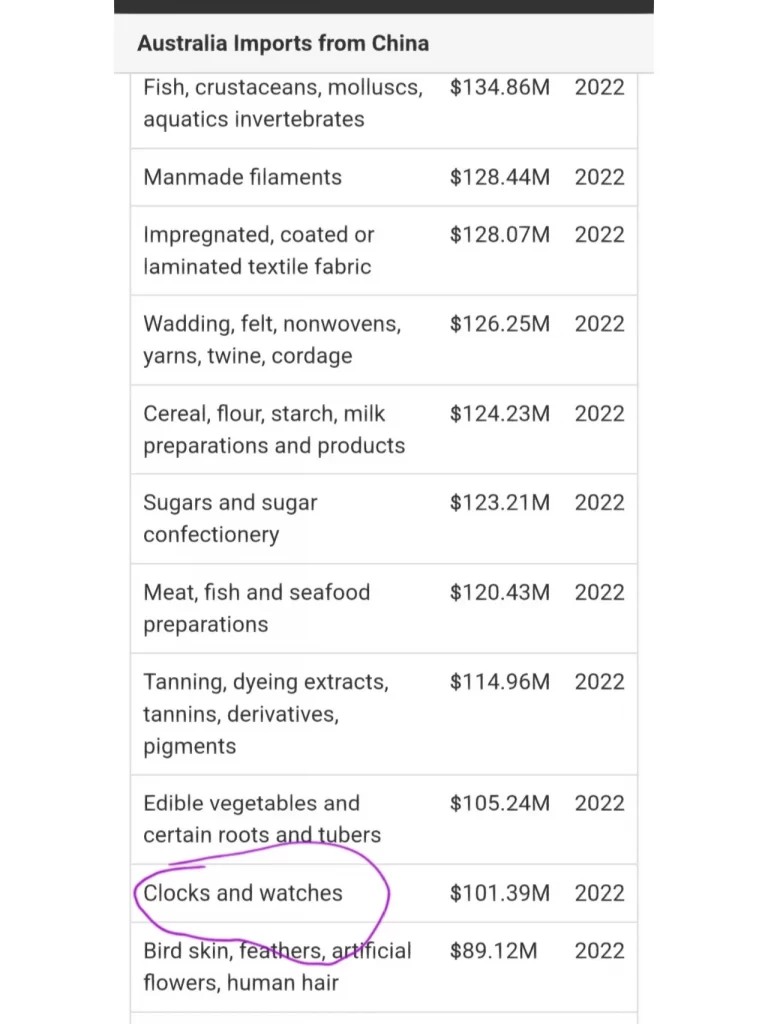
Task: Click the 2022 year beside $105.24M
Action: pyautogui.click(x=600, y=803)
